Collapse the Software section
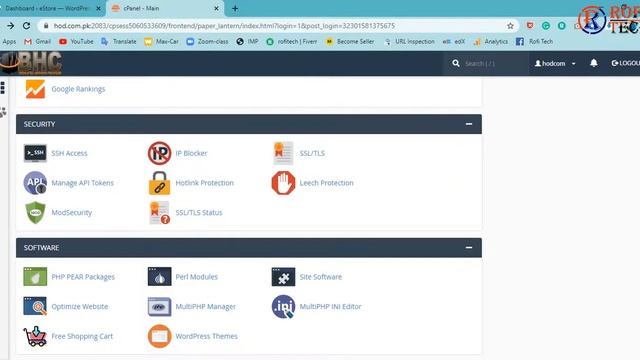The image size is (640, 360). click(469, 248)
